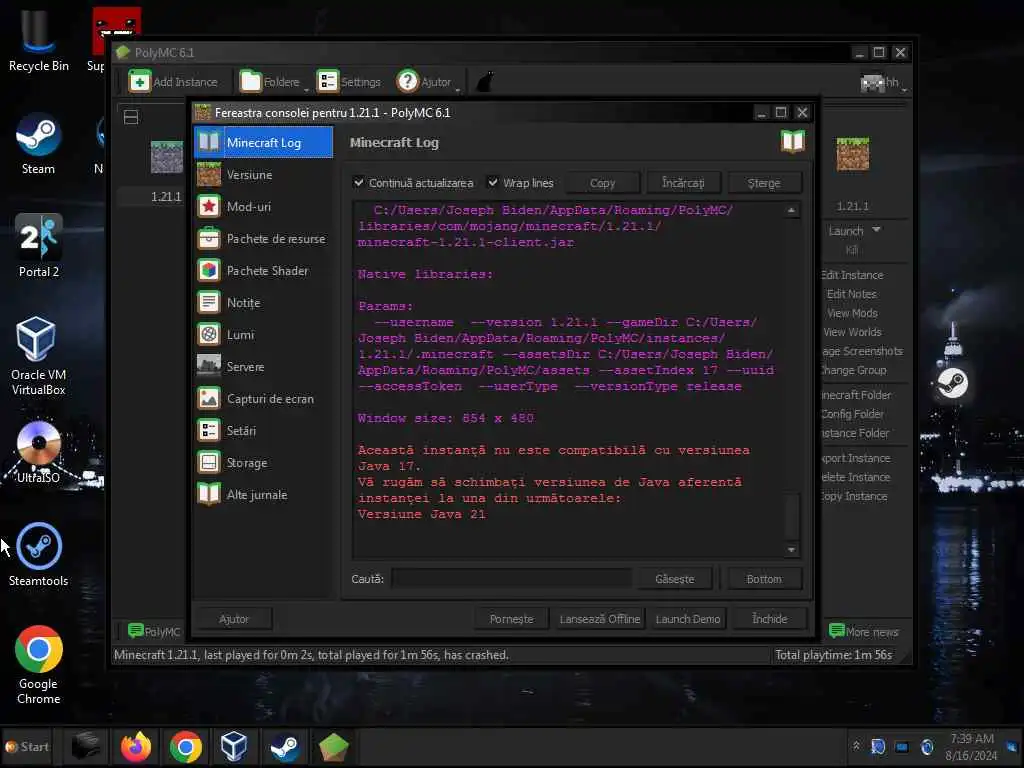
Task: Click PolyMC icon in taskbar
Action: coord(334,746)
